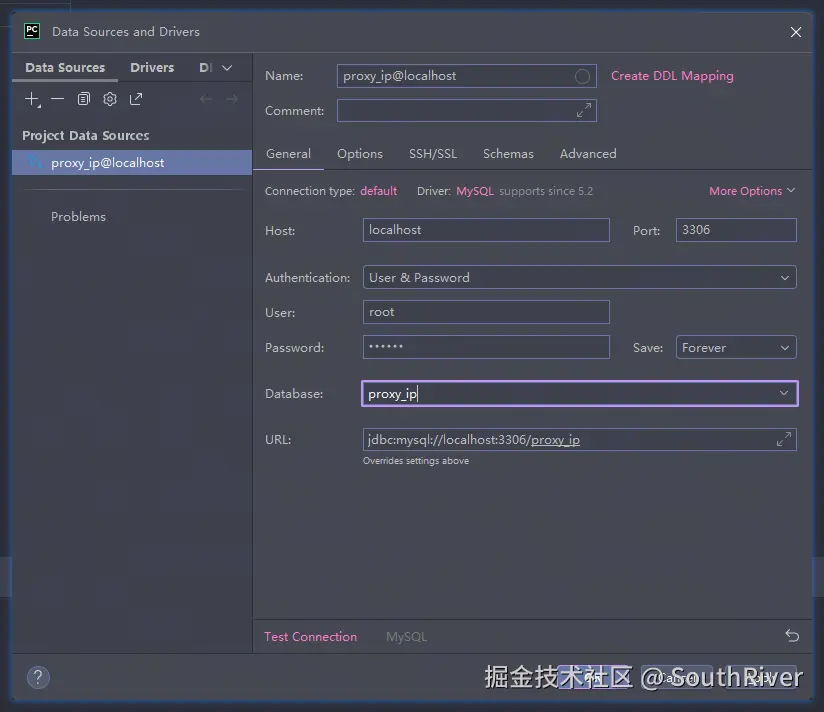Screen dimensions: 824x712
Task: Expand the Database dropdown list
Action: pos(784,394)
